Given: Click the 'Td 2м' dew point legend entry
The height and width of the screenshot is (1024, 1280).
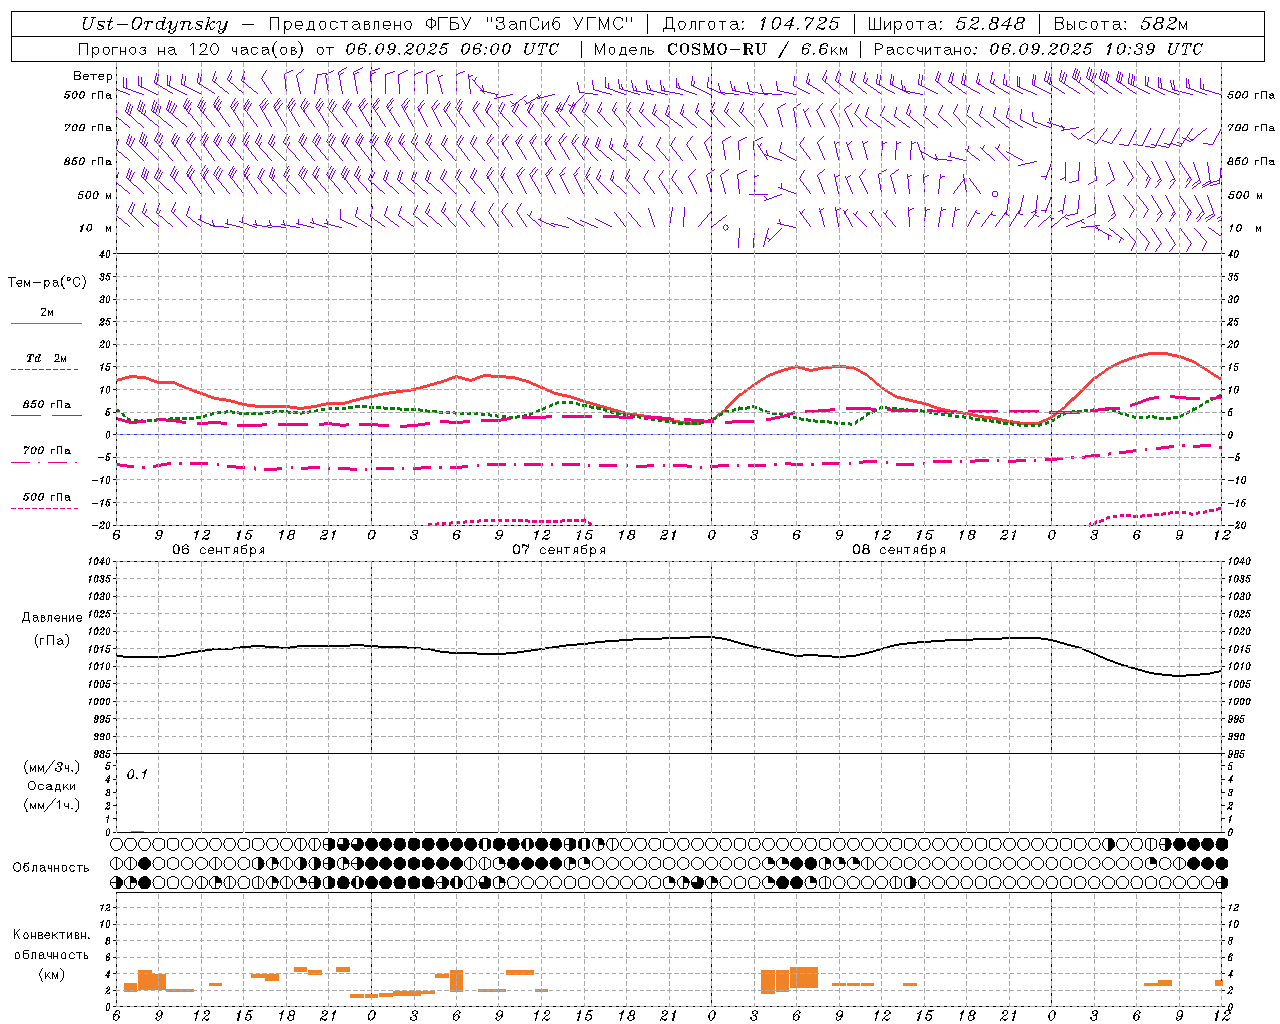Looking at the screenshot, I should coord(46,358).
